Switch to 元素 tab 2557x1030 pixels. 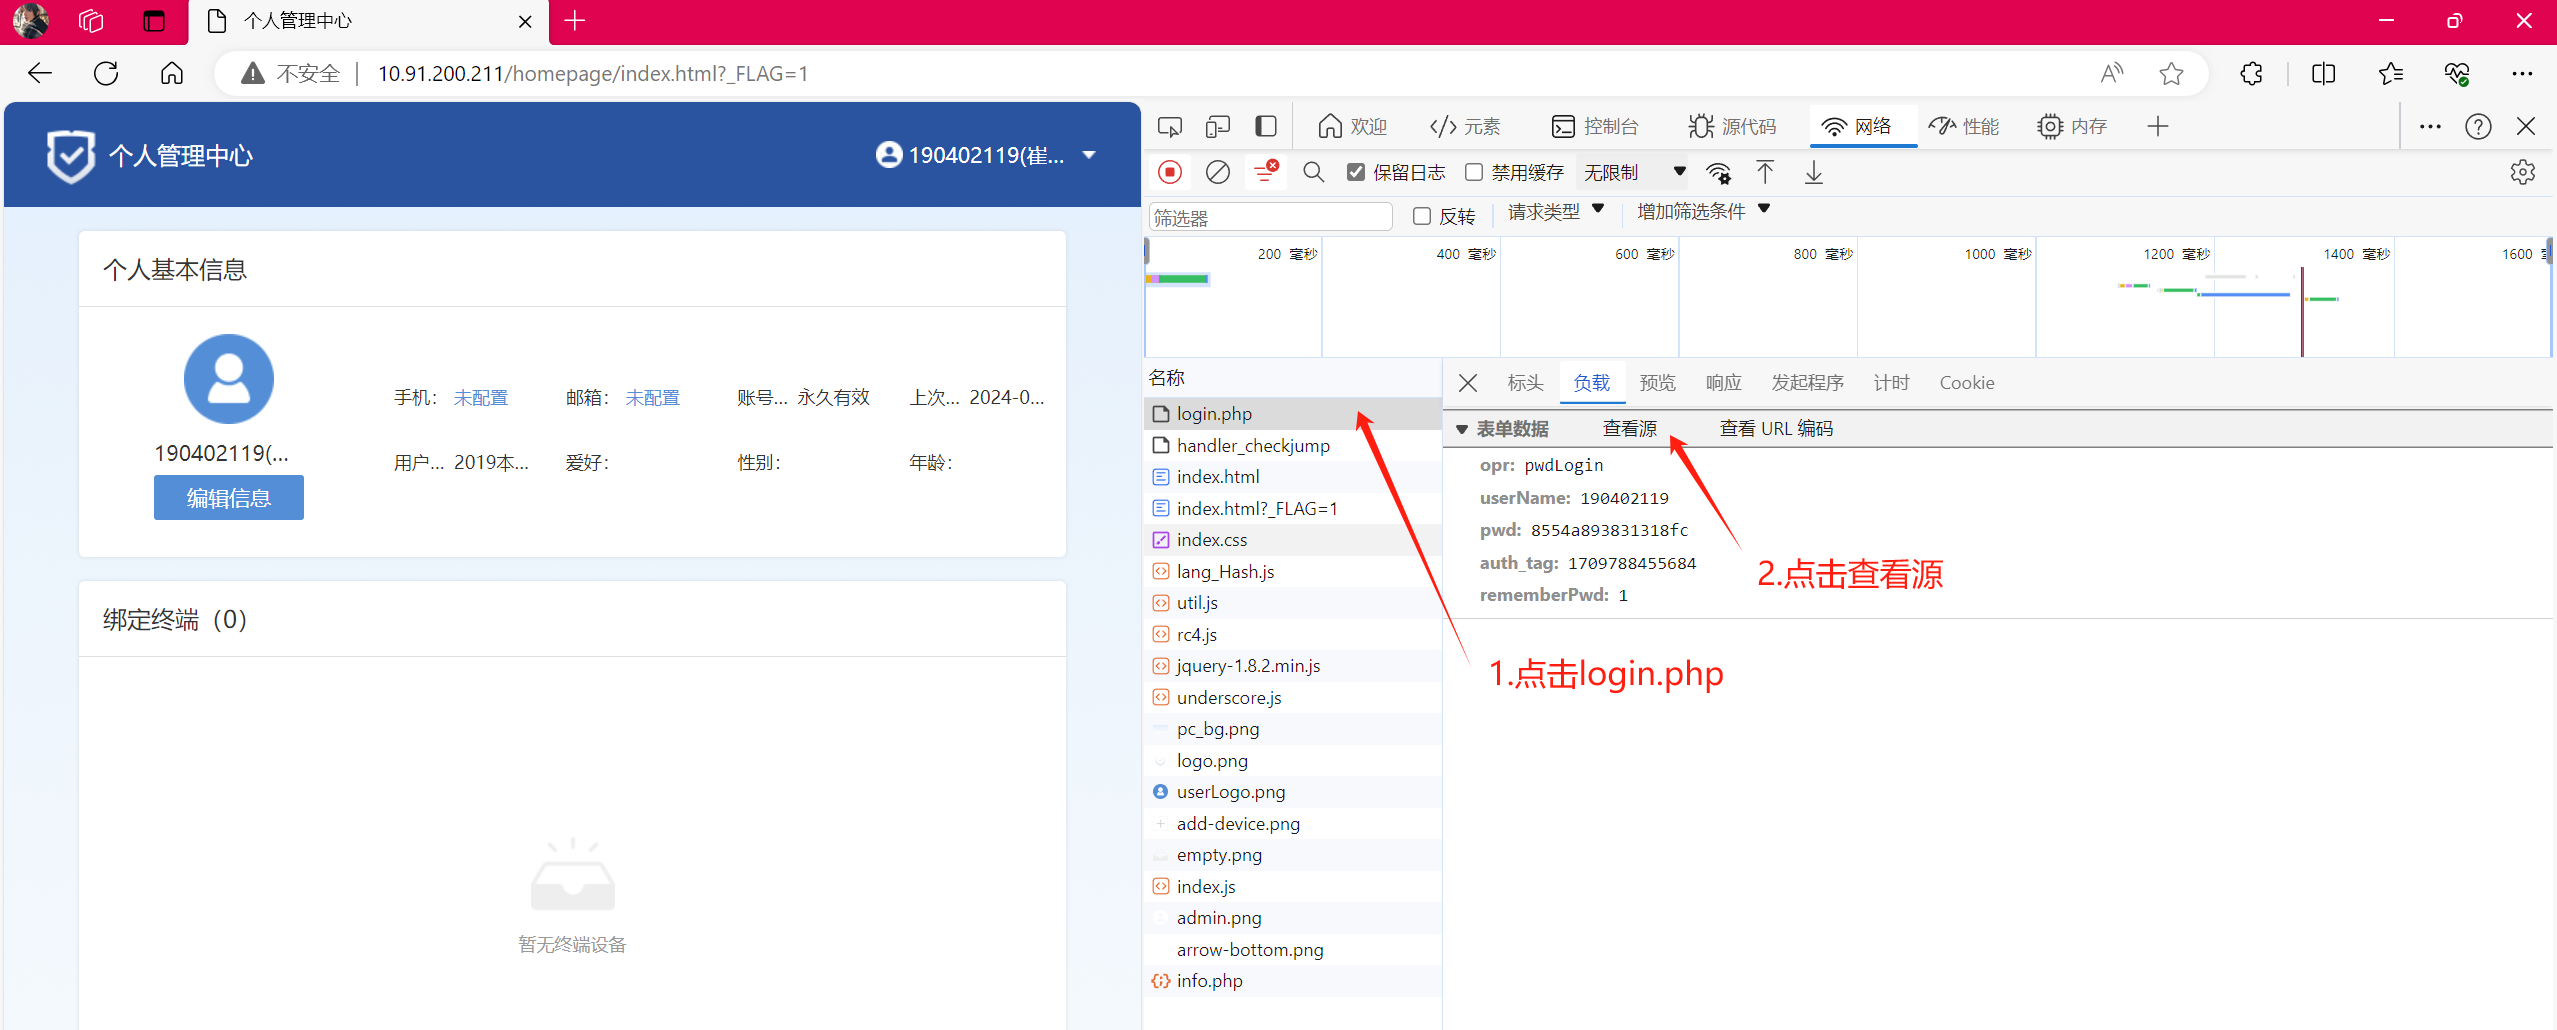point(1465,126)
